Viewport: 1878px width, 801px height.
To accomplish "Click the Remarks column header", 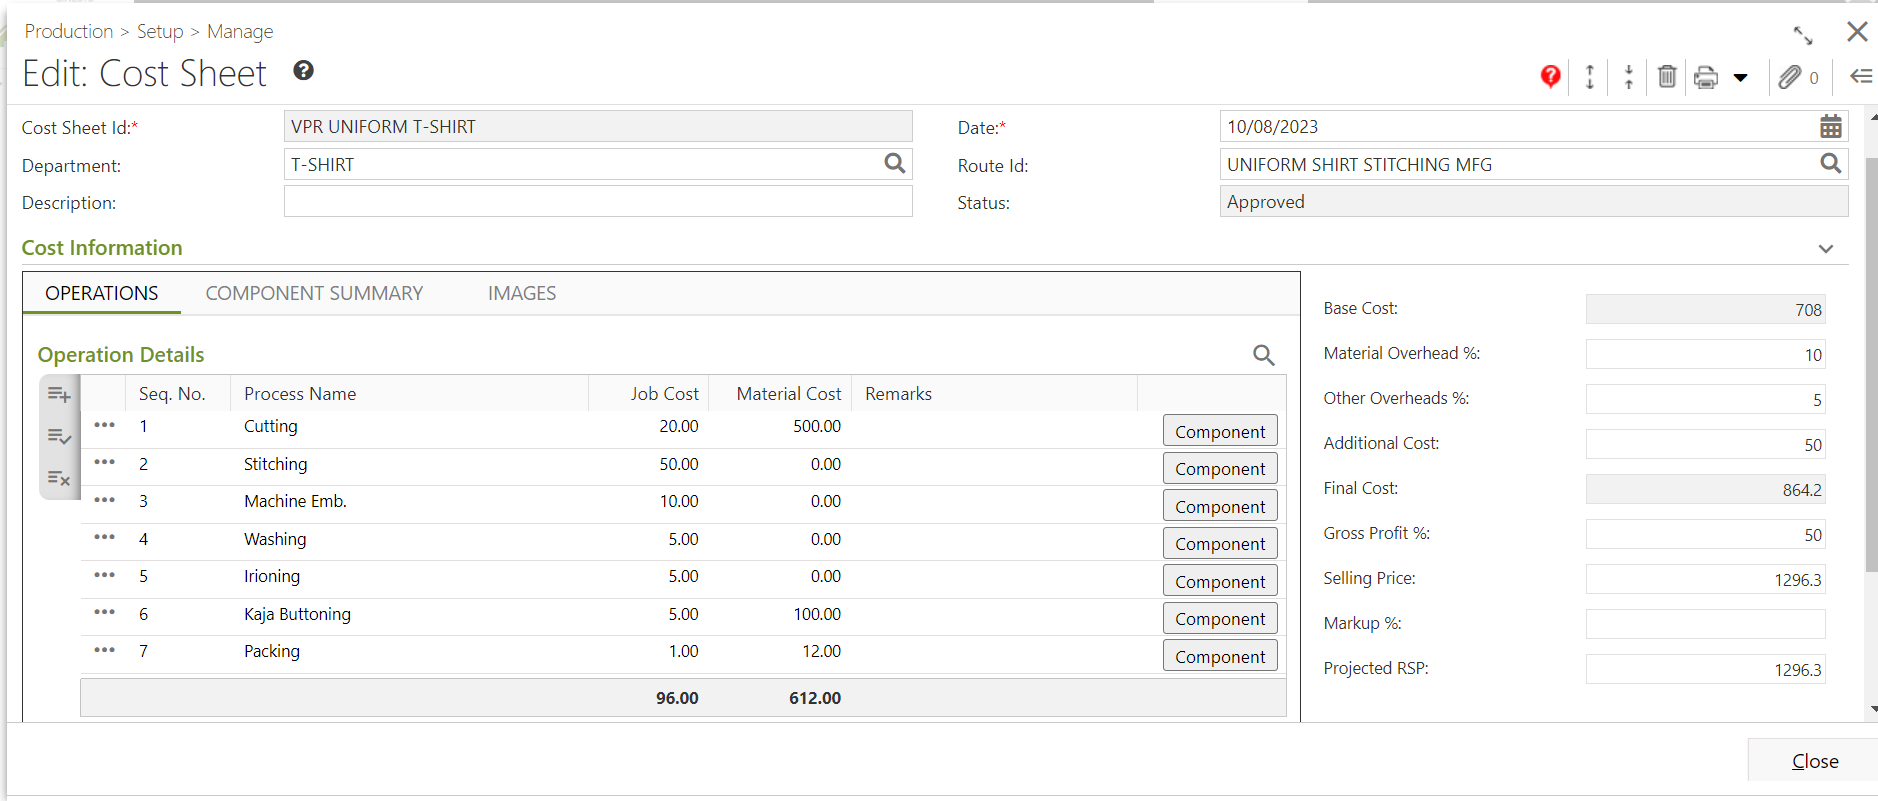I will pyautogui.click(x=994, y=393).
